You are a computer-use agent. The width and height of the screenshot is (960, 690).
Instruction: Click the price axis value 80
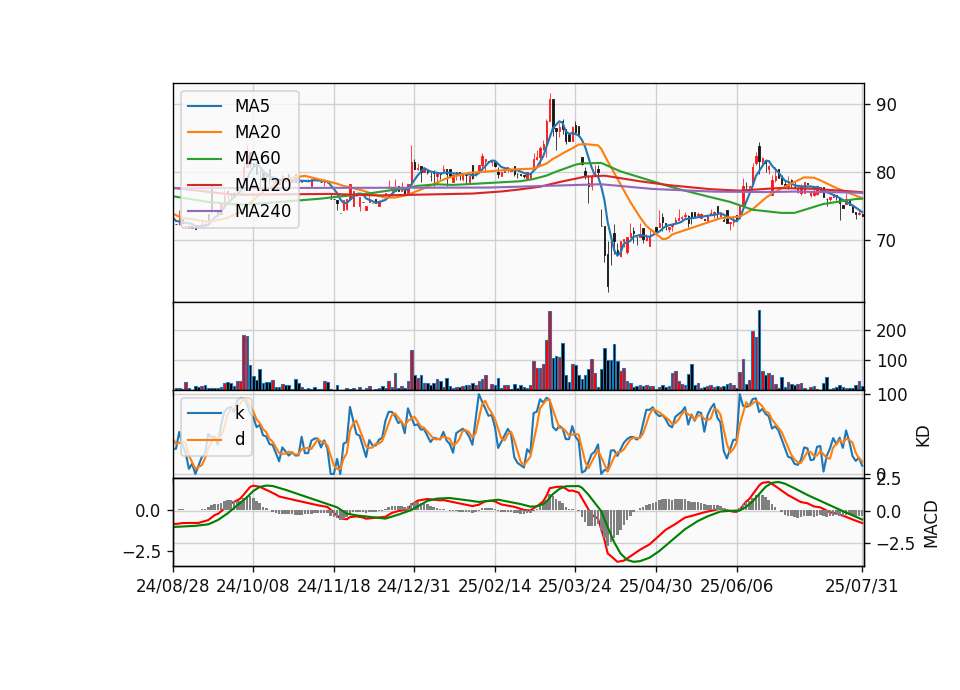pos(887,173)
